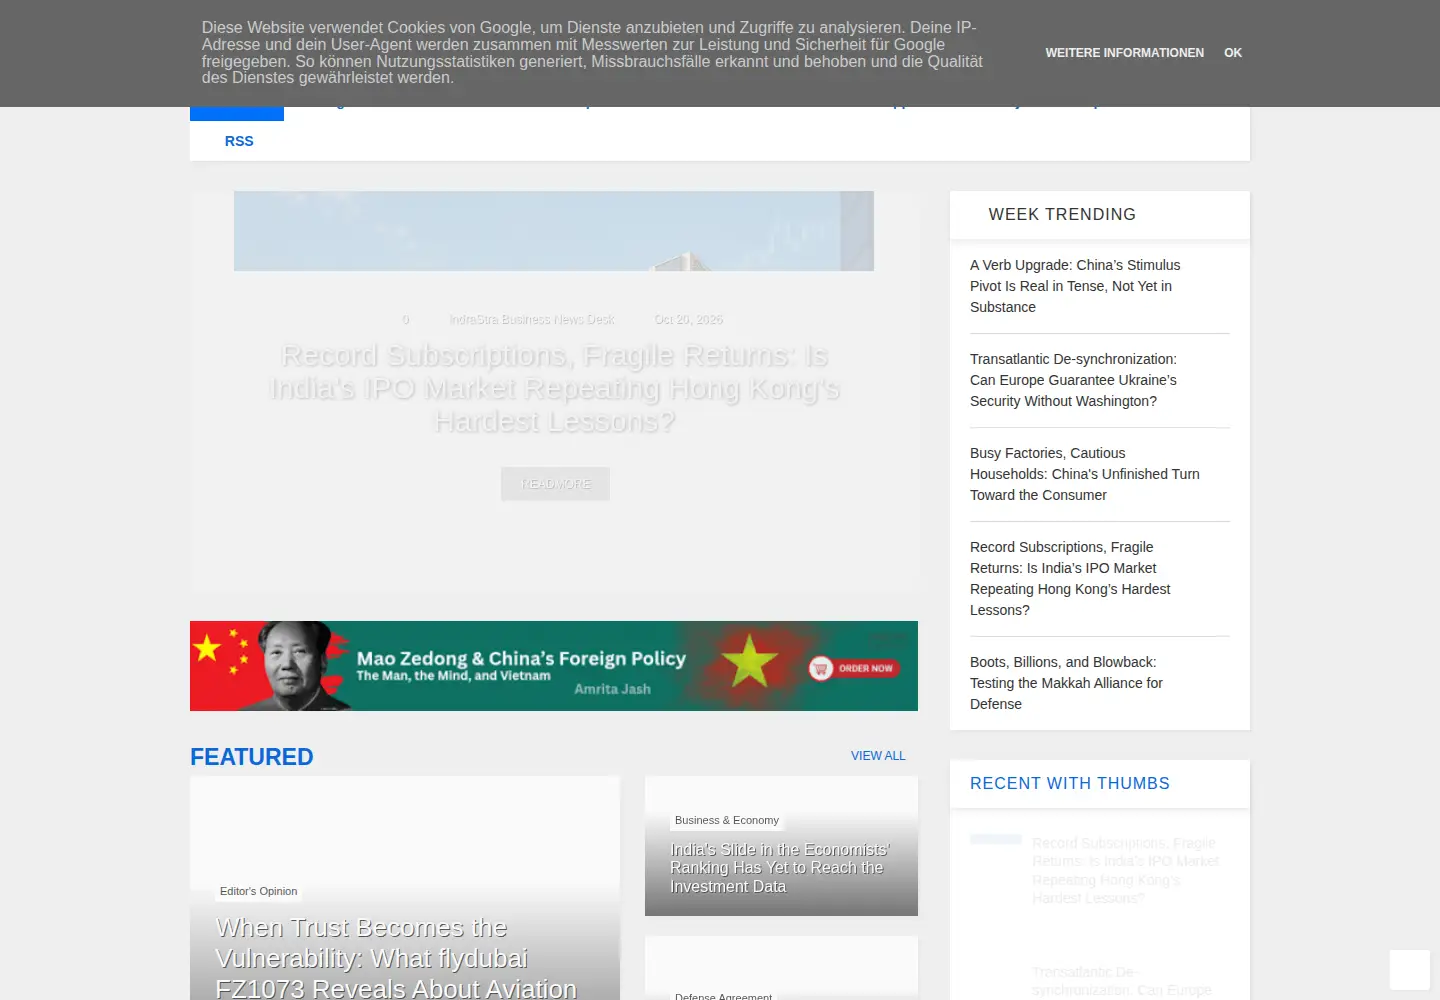Open the Editor's Opinion category tag
Image resolution: width=1440 pixels, height=1000 pixels.
(259, 891)
